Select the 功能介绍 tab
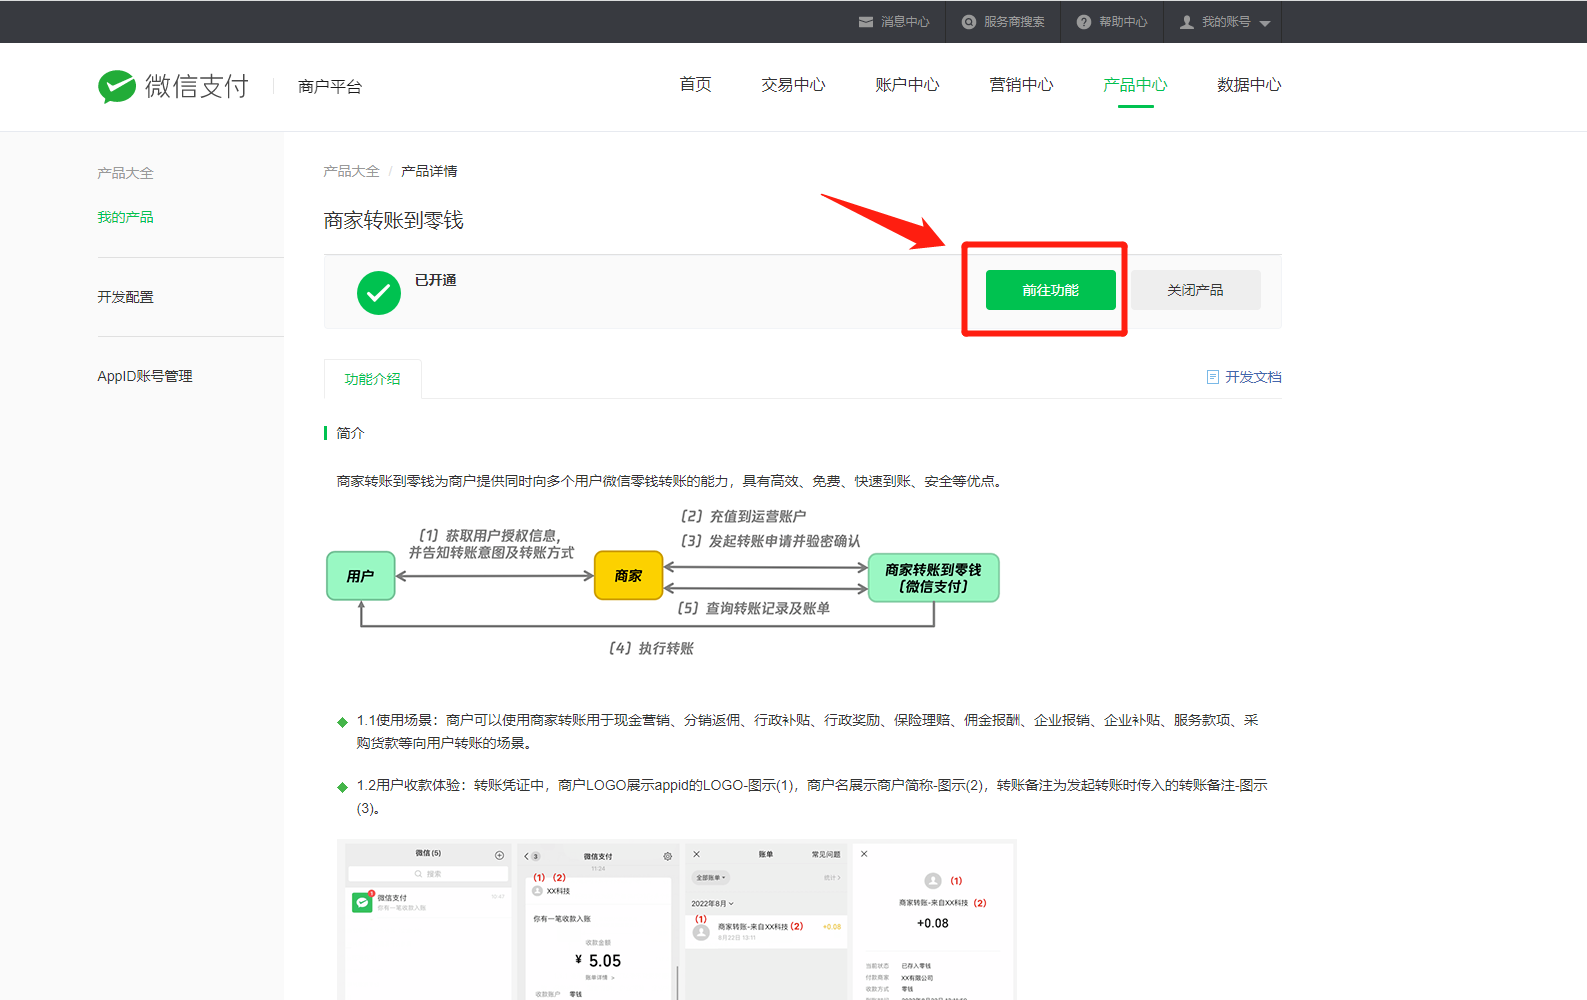Viewport: 1587px width, 1000px height. point(372,379)
